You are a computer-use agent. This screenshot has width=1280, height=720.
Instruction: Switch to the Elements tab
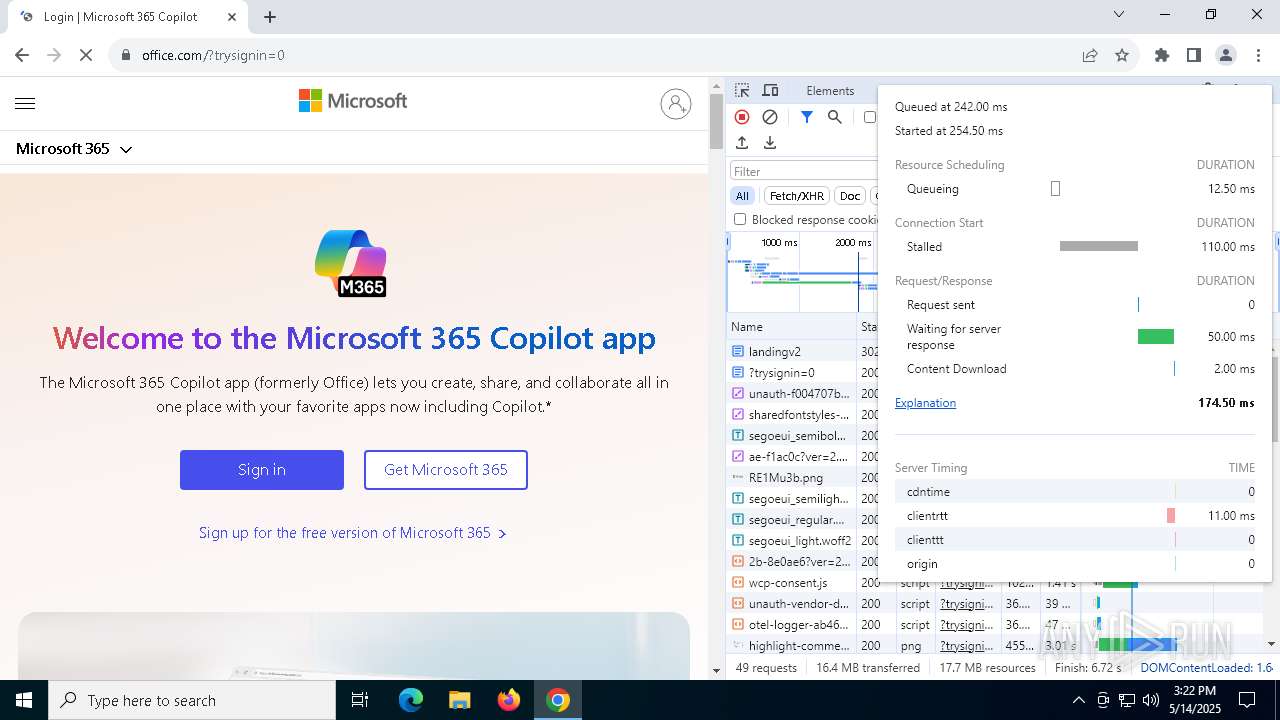pos(830,90)
